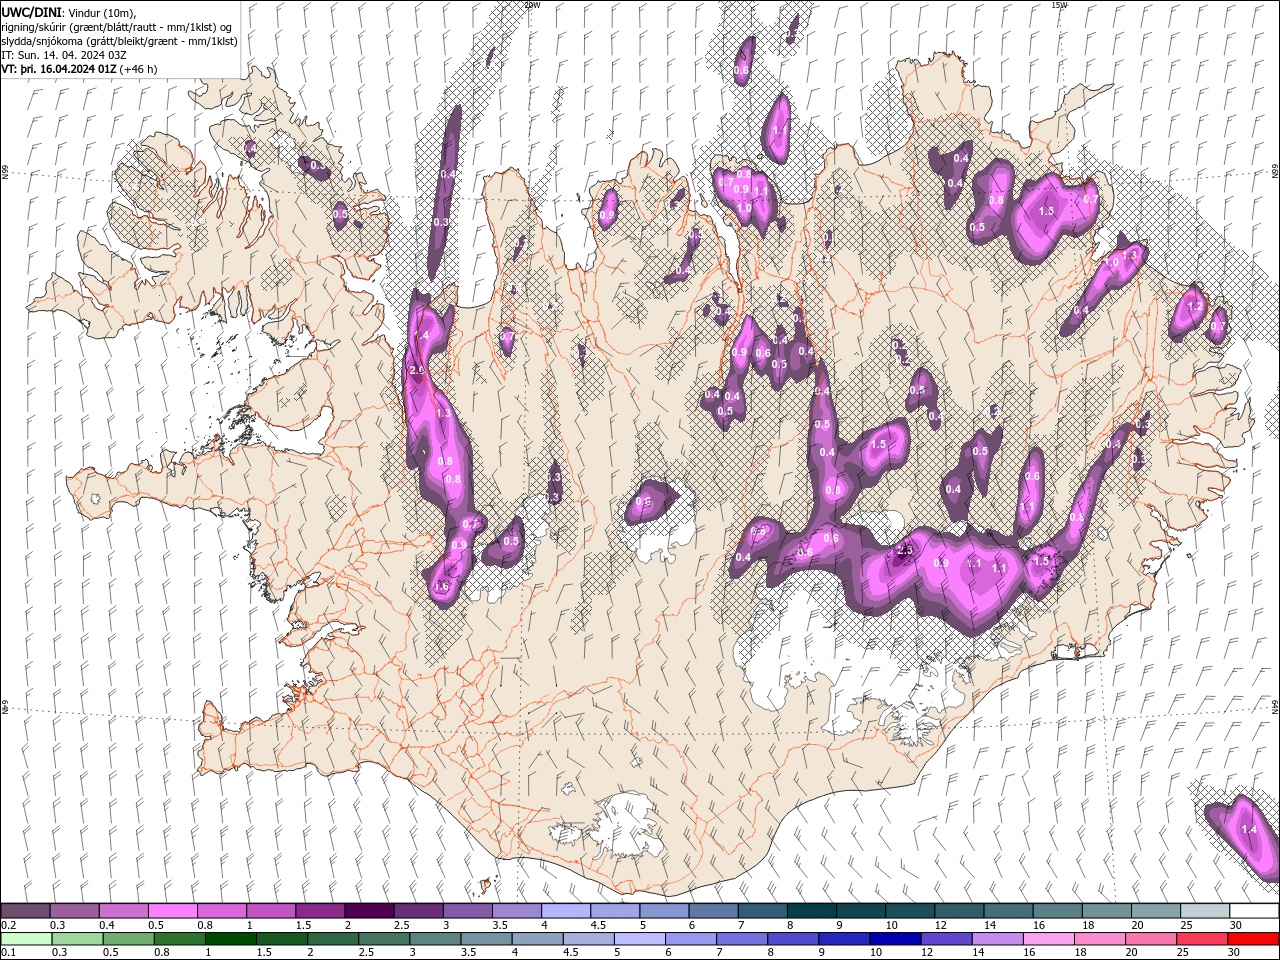Click the 64N latitude label on right edge
Screen dimensions: 1280x960
point(1275,706)
